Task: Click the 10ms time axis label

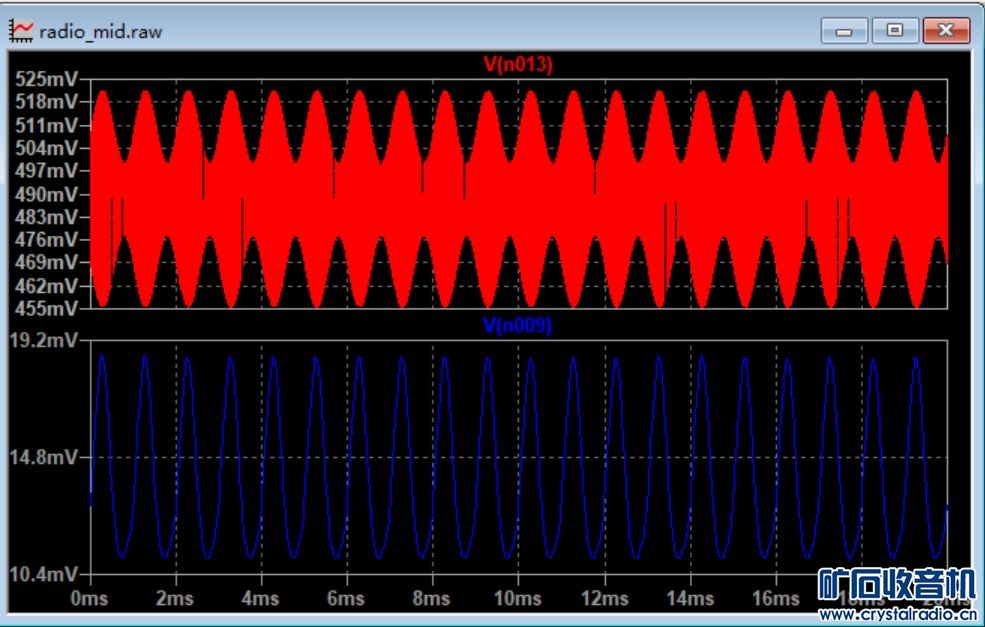Action: coord(517,598)
